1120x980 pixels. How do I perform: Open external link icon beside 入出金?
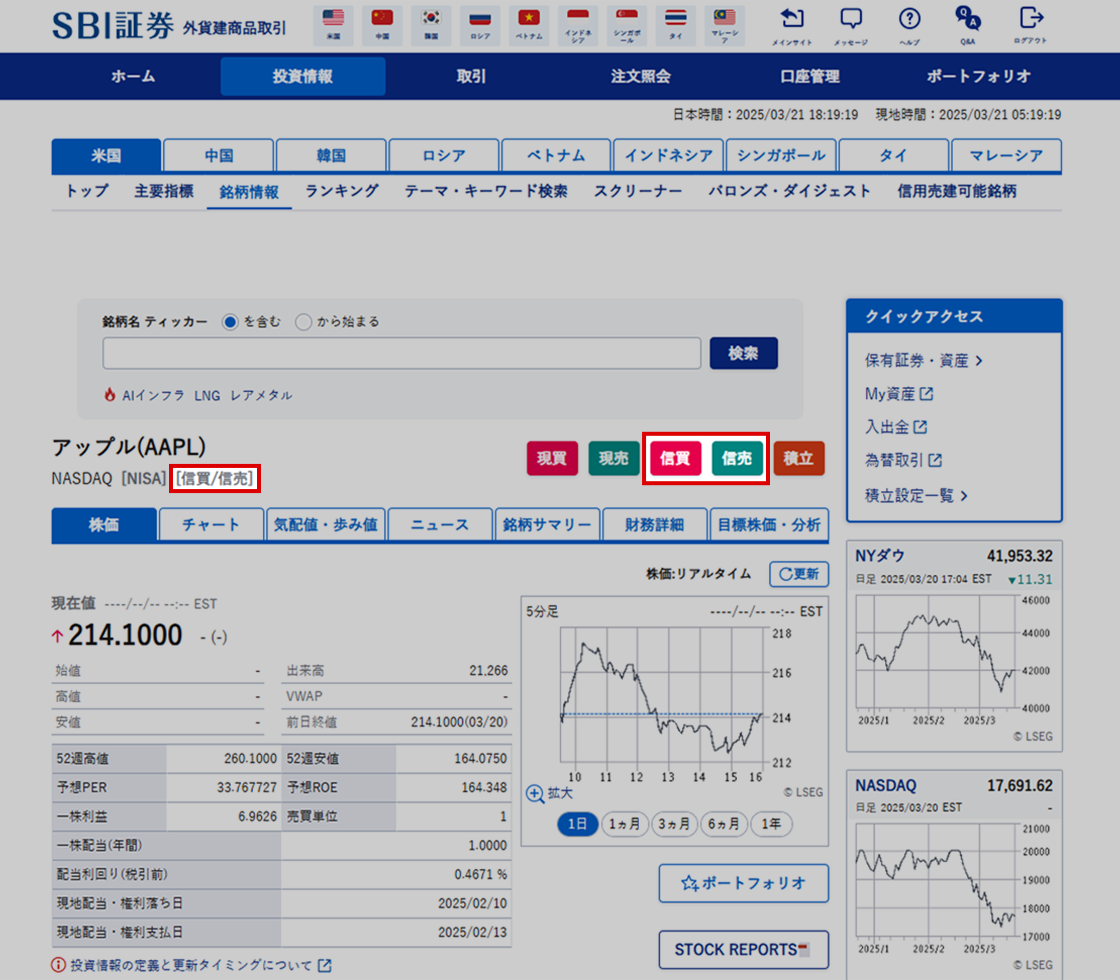[x=920, y=427]
